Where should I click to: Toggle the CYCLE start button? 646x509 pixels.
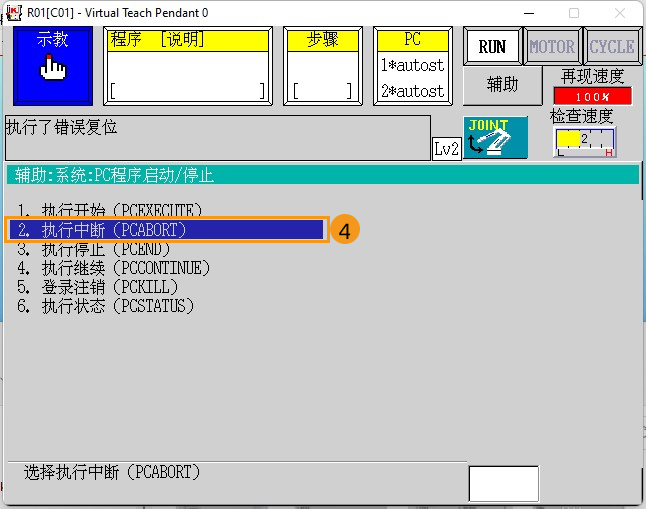click(x=612, y=46)
